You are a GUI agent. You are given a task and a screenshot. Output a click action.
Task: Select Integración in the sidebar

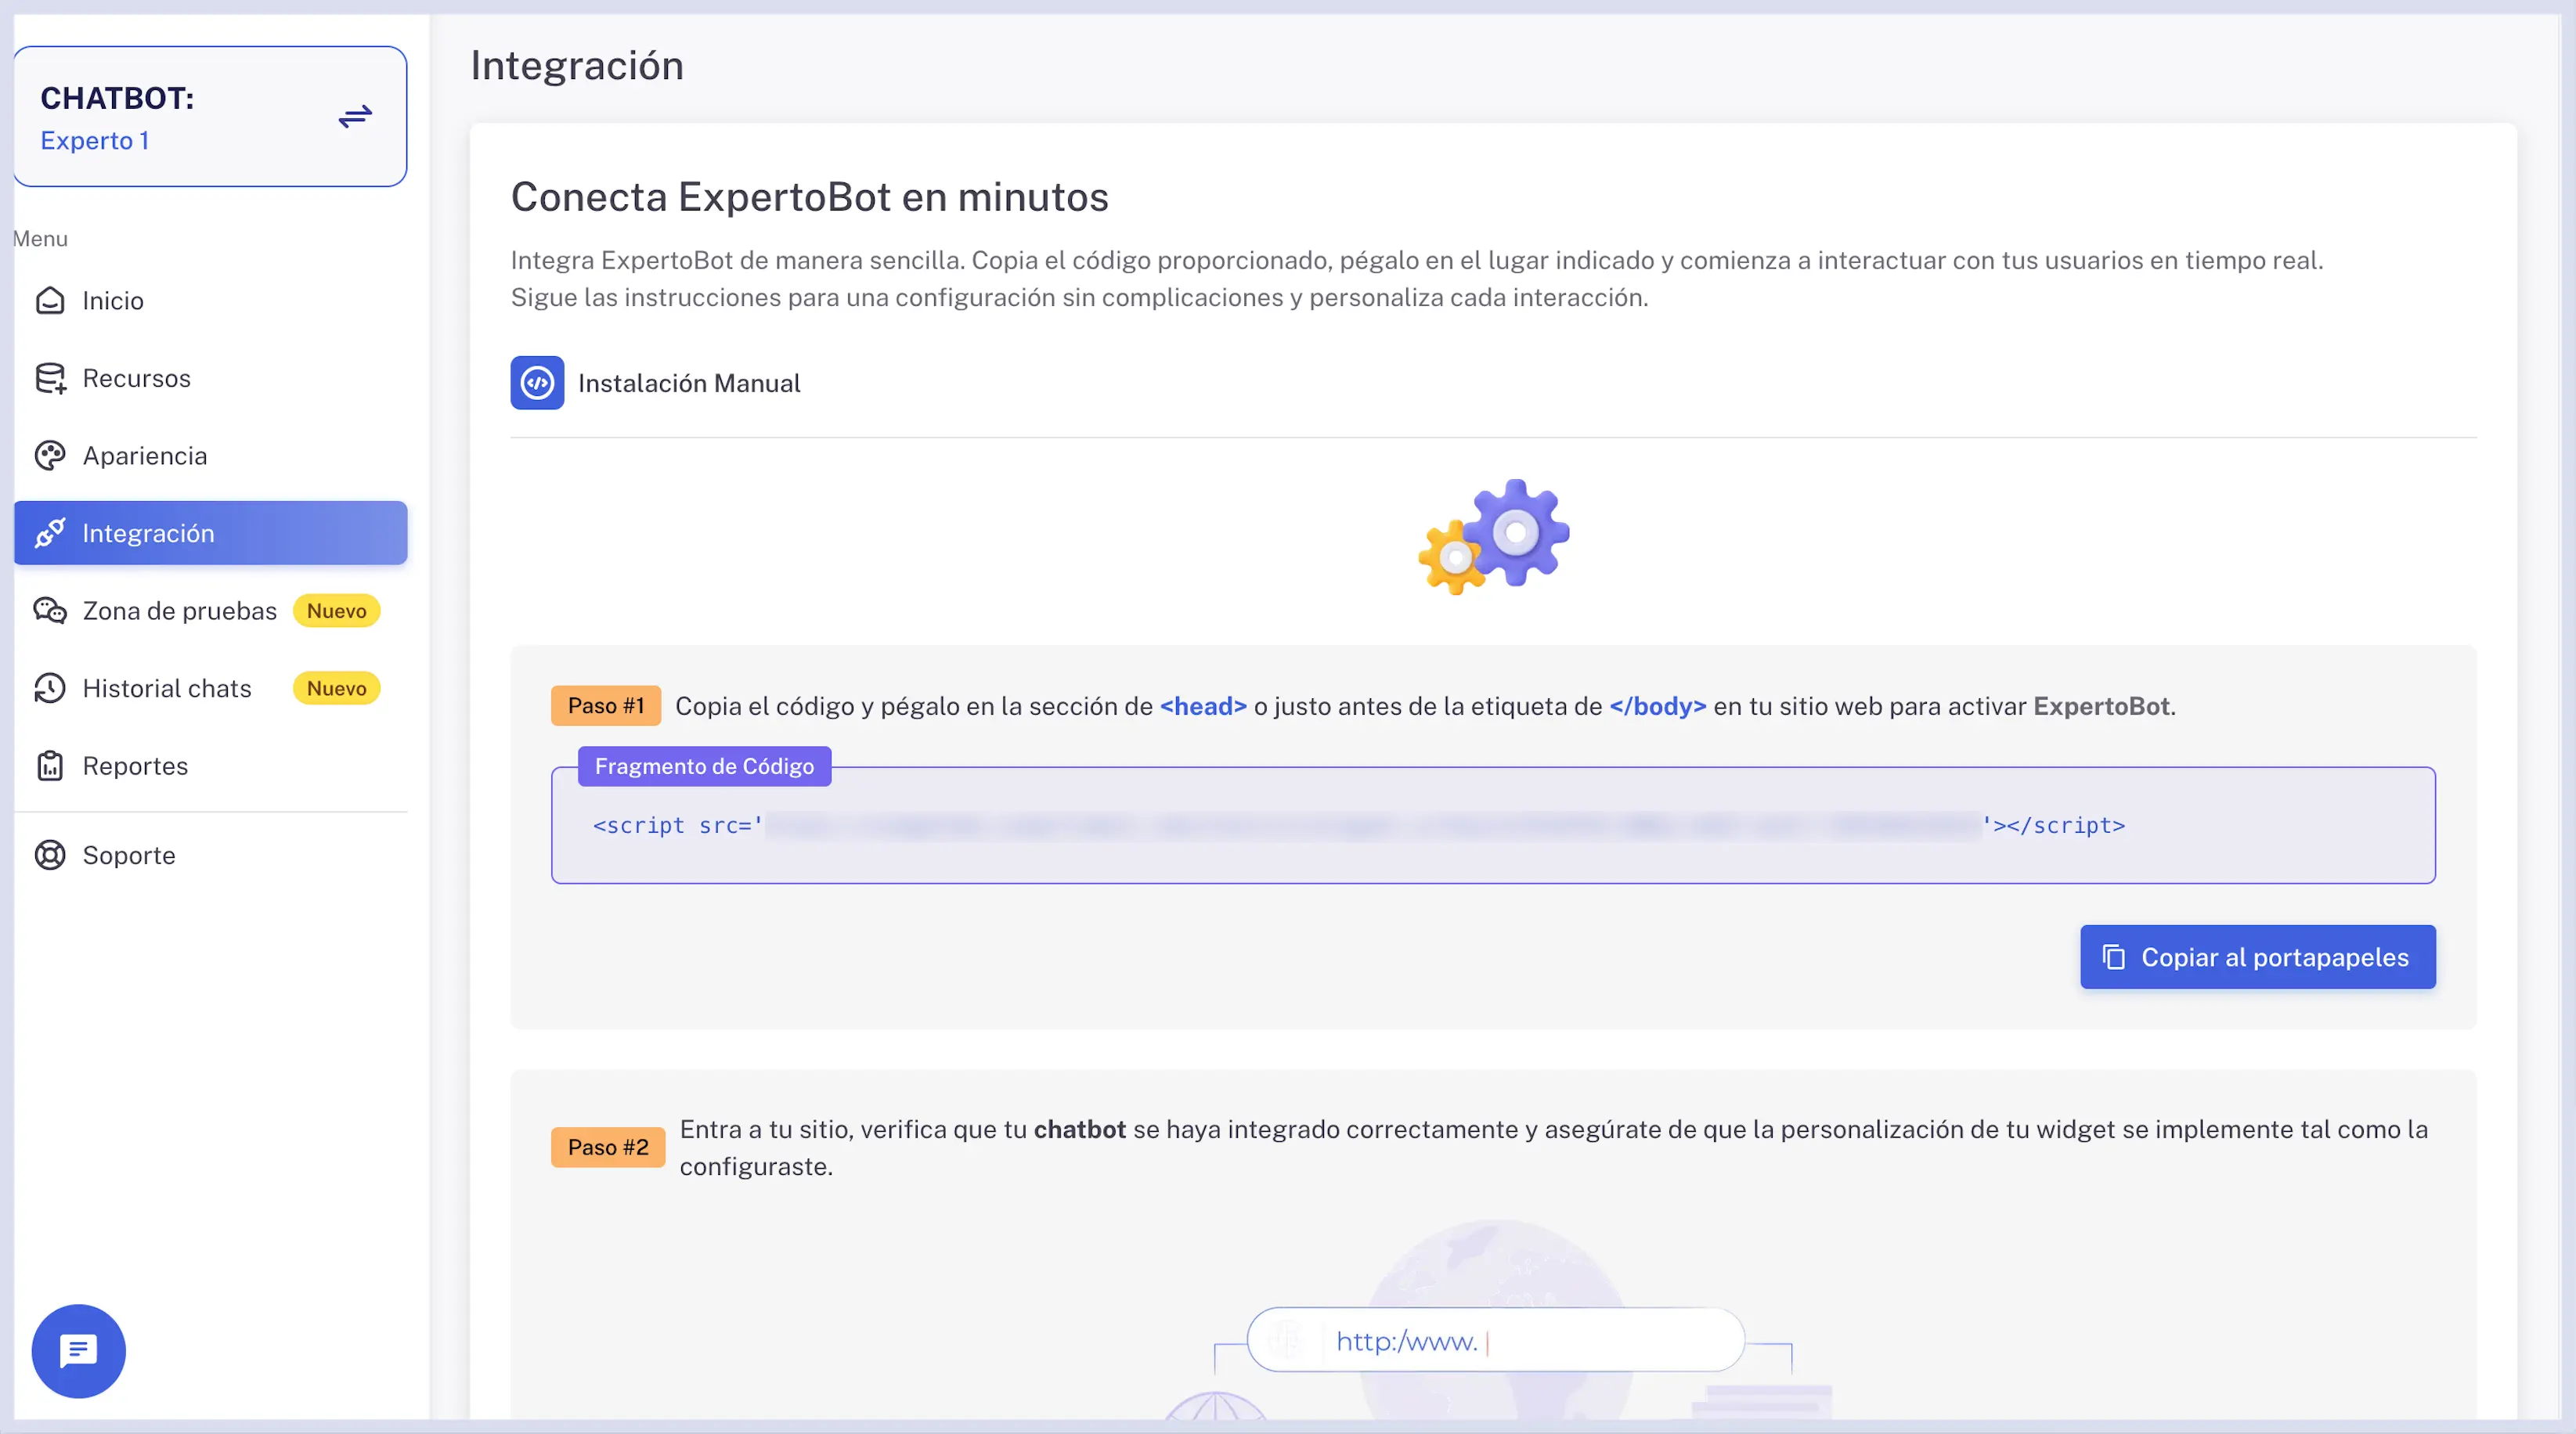point(211,533)
